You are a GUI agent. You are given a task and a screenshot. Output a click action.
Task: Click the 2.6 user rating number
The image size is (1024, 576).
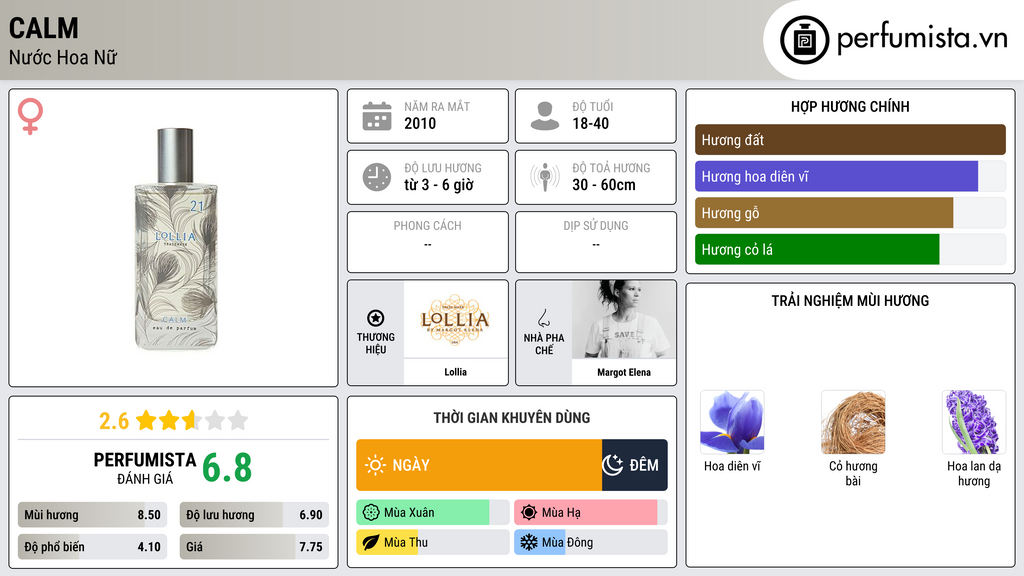pos(114,421)
